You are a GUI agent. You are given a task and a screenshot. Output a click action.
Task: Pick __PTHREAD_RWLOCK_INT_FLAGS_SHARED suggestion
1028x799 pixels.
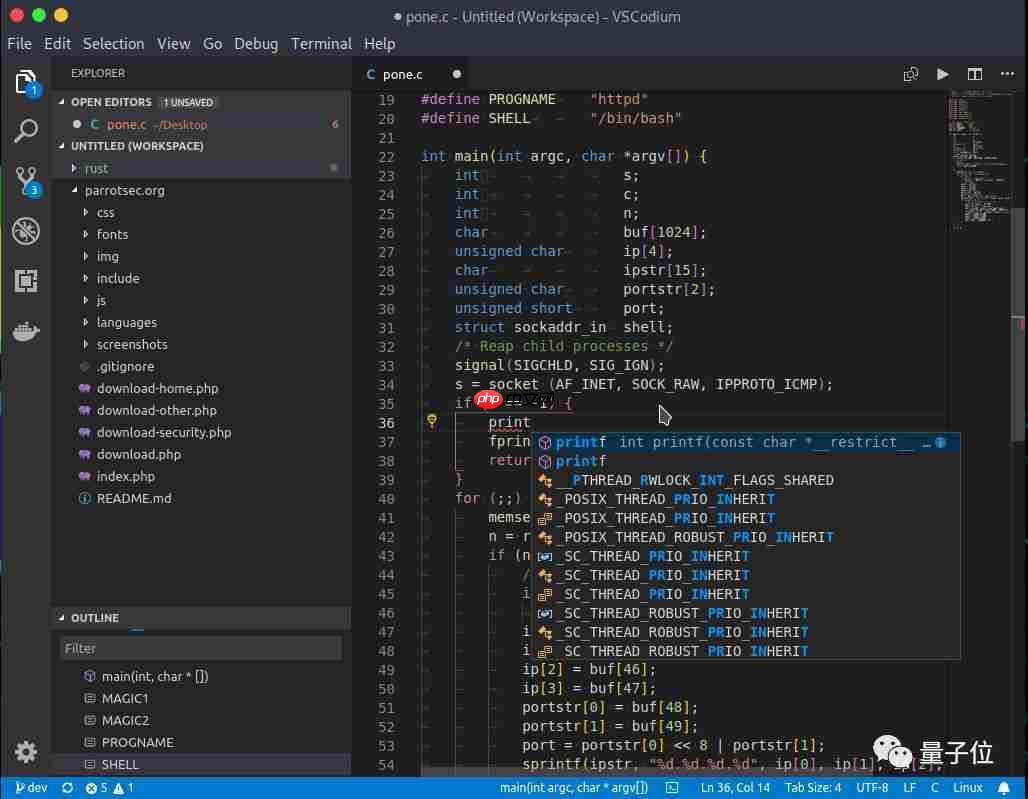point(746,480)
